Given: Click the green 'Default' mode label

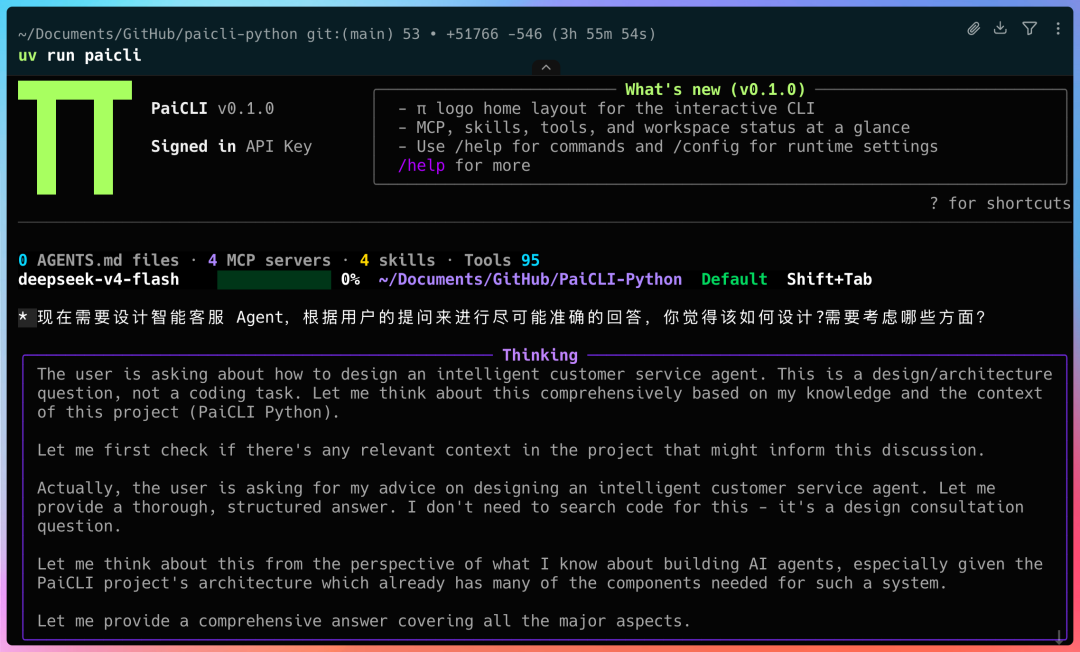Looking at the screenshot, I should (734, 280).
